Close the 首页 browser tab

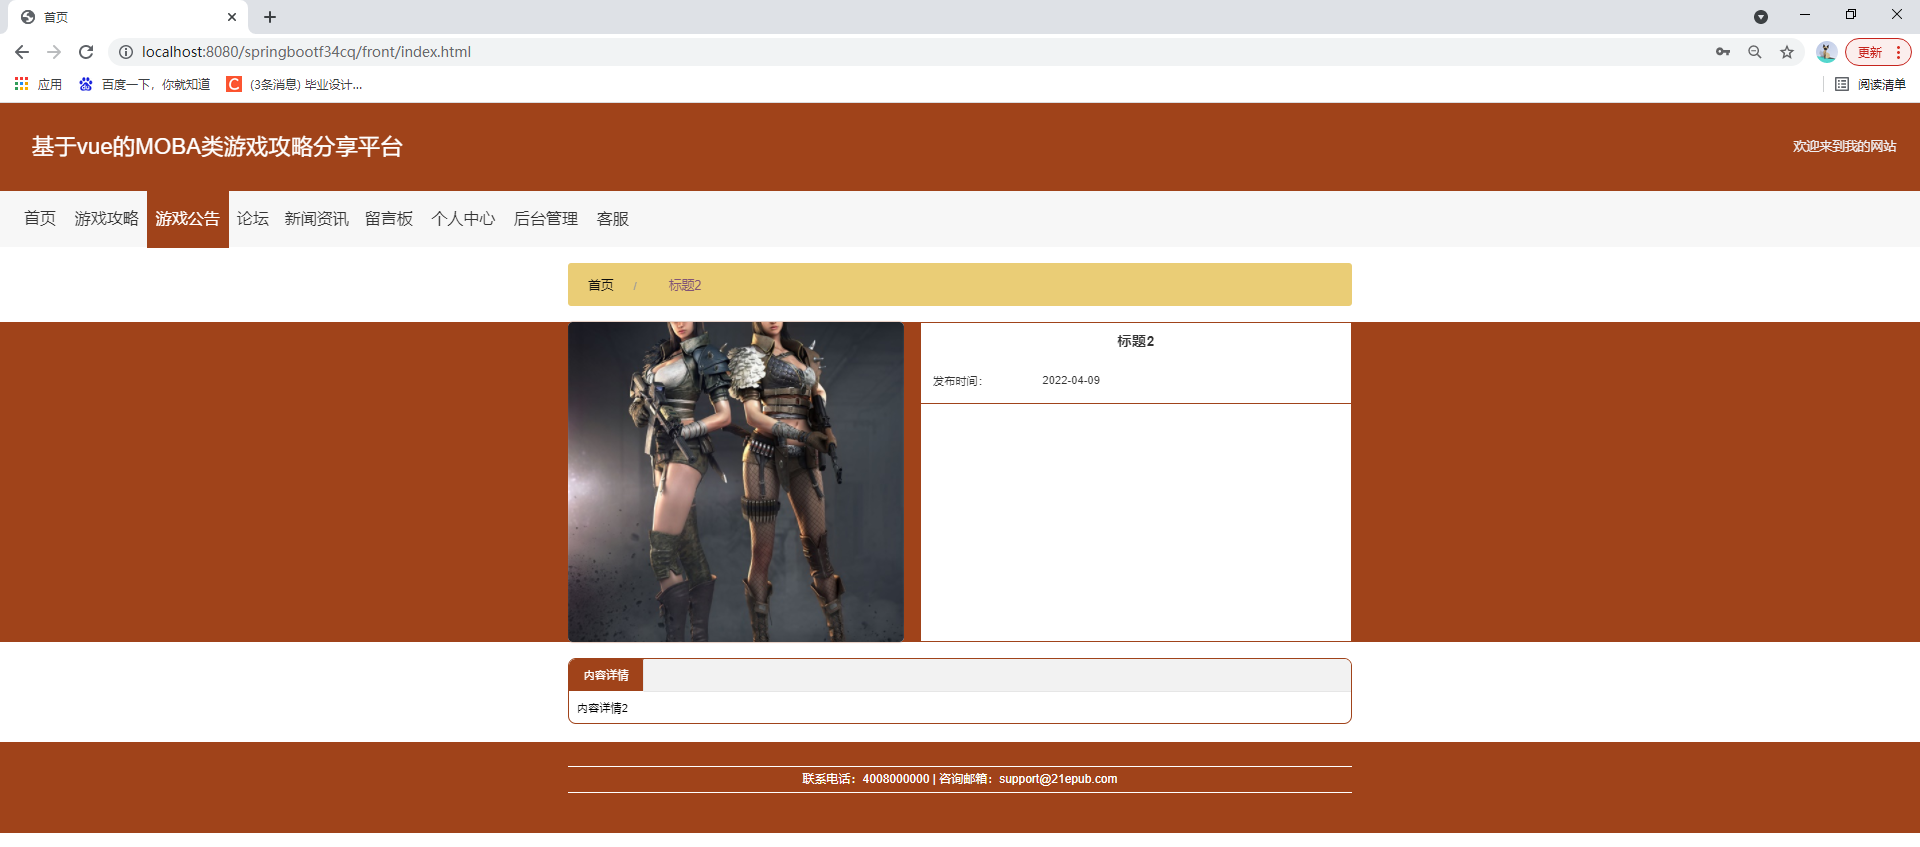pos(232,17)
